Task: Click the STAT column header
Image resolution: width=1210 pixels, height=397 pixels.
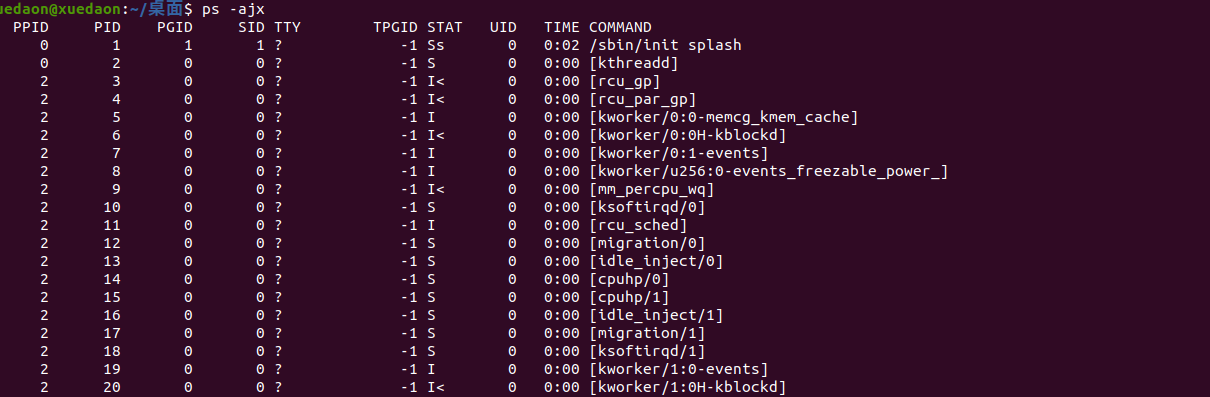Action: point(444,27)
